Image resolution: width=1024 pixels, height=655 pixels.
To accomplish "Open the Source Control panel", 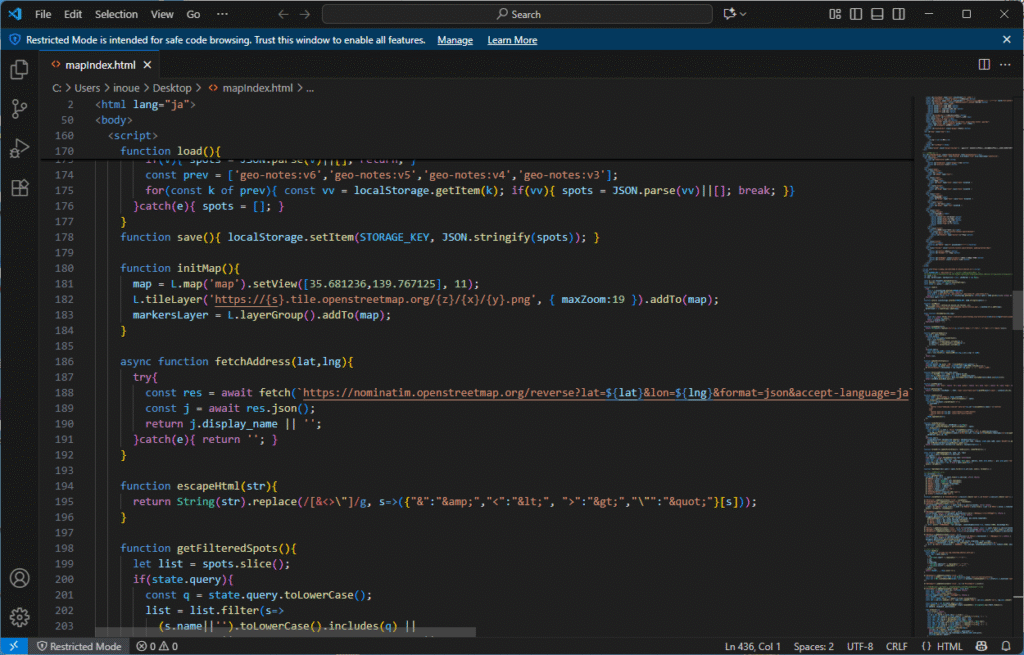I will (19, 109).
